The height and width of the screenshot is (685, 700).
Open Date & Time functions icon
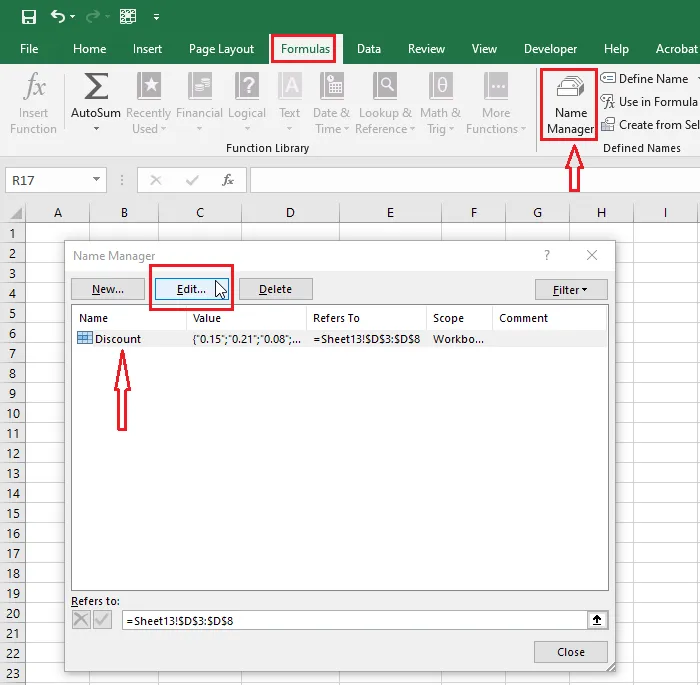(332, 86)
